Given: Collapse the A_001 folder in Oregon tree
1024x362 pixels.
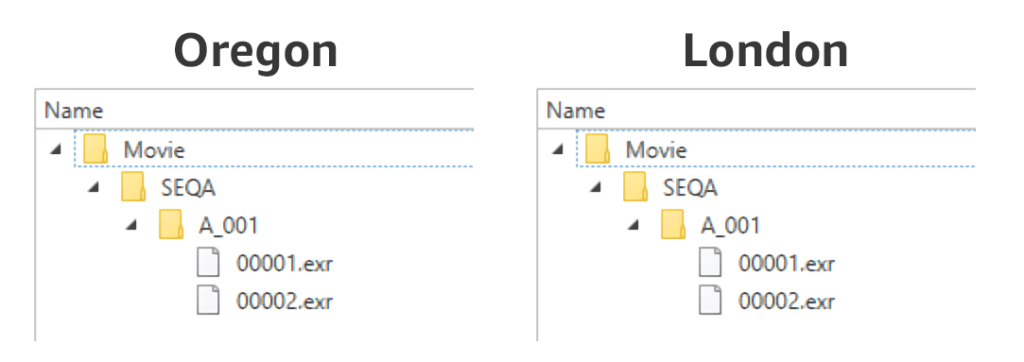Looking at the screenshot, I should [x=132, y=225].
